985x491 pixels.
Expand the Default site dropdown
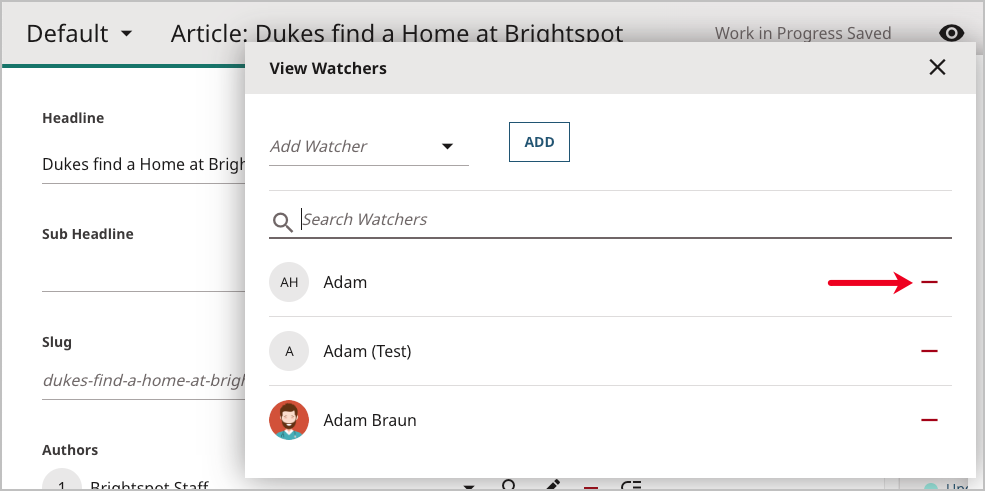pyautogui.click(x=80, y=34)
